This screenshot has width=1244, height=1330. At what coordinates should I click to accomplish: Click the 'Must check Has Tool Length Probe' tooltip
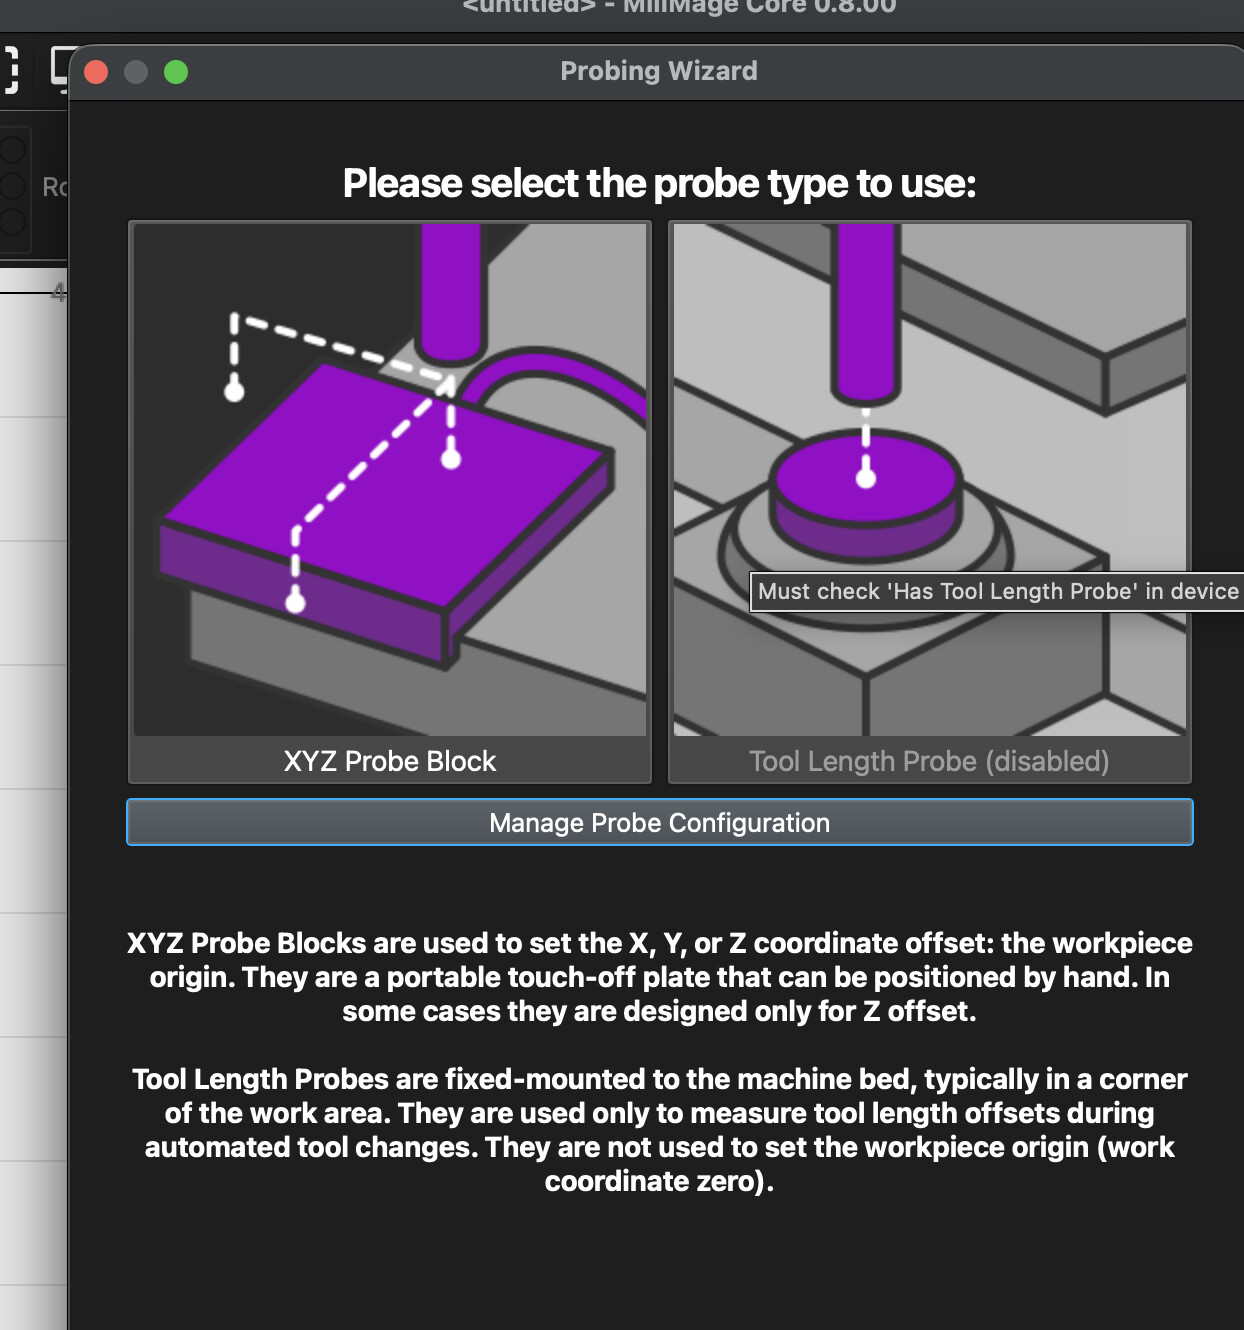click(x=997, y=591)
